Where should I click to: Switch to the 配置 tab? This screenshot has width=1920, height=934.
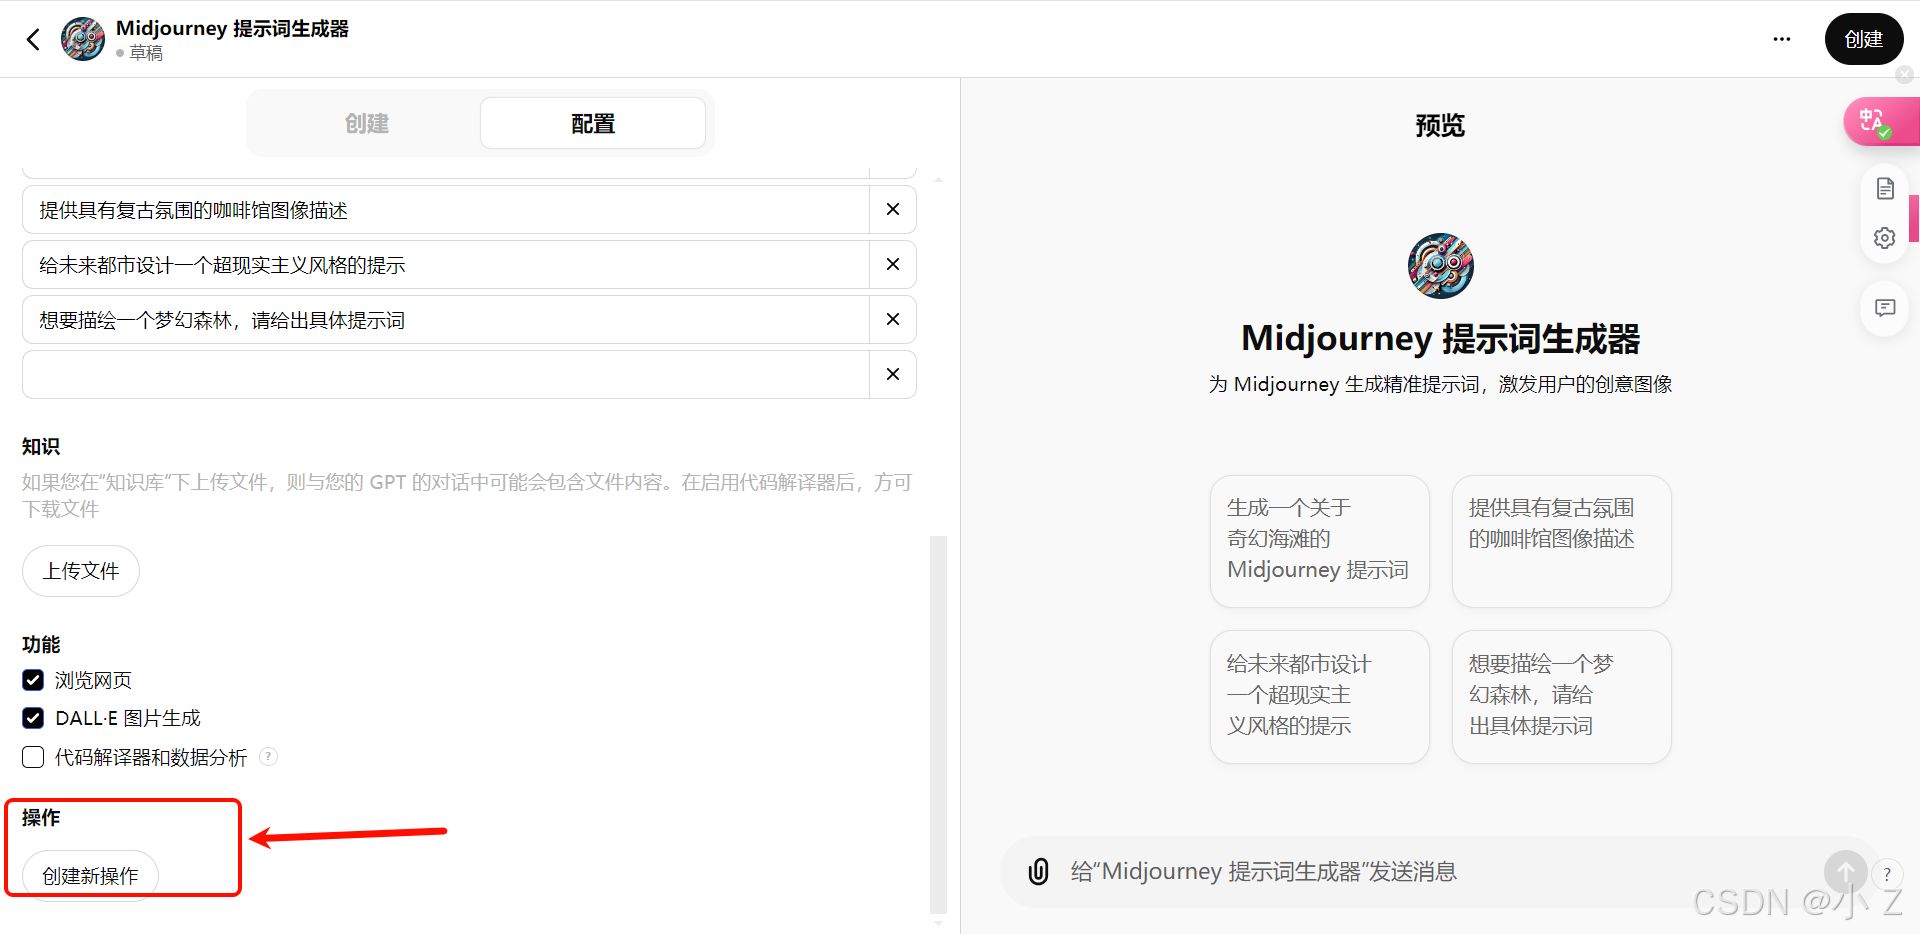pos(593,123)
